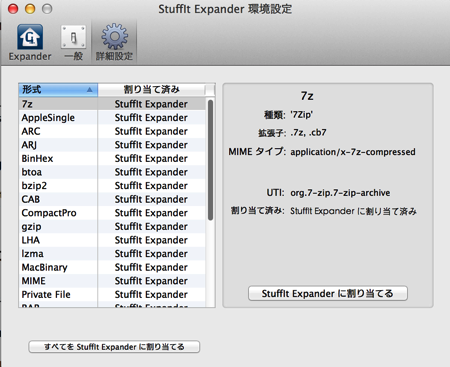450x367 pixels.
Task: Click the 種類 value '7Zip'
Action: coord(302,115)
